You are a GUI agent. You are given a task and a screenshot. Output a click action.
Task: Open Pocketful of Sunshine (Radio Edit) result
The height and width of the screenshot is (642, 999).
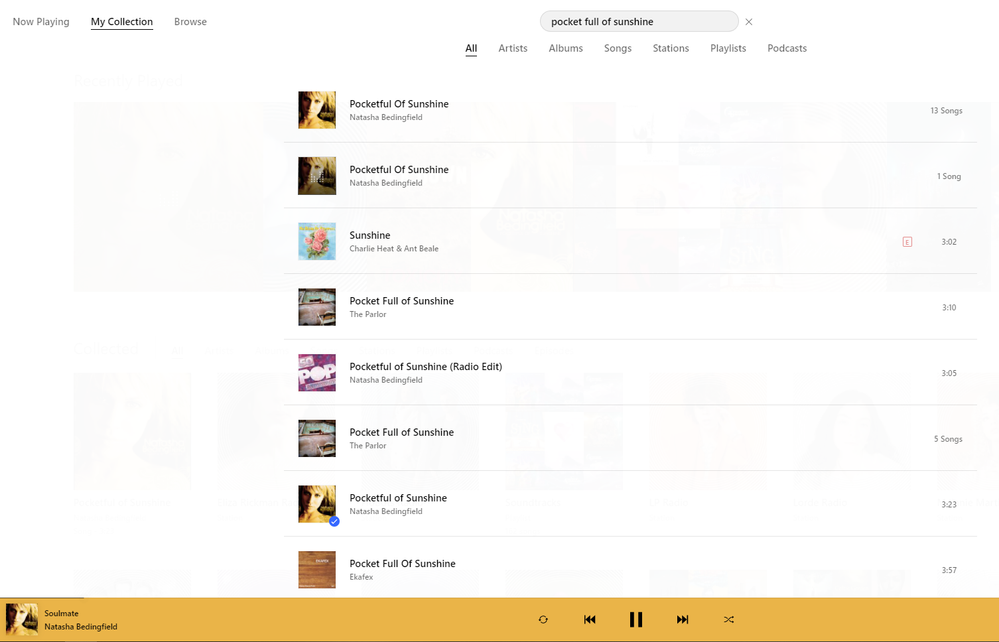point(425,367)
